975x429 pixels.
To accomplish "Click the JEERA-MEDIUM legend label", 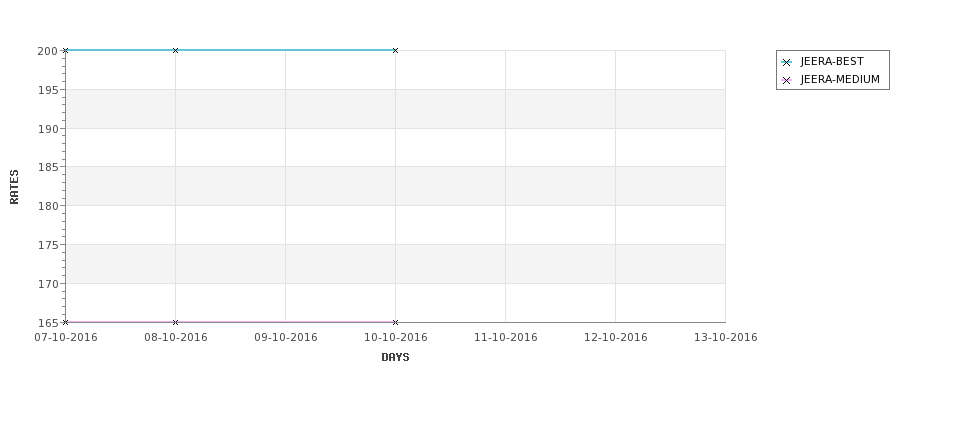I will pyautogui.click(x=840, y=80).
